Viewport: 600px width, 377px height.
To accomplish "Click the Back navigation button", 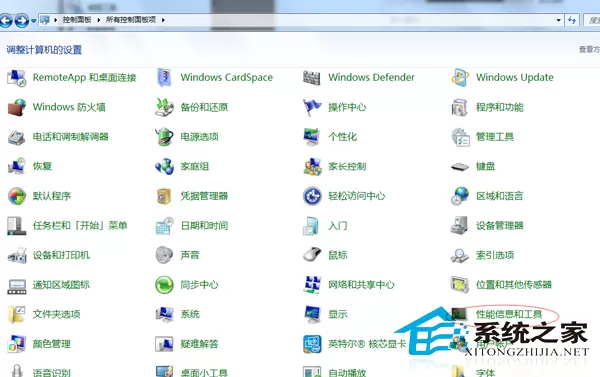I will point(6,20).
